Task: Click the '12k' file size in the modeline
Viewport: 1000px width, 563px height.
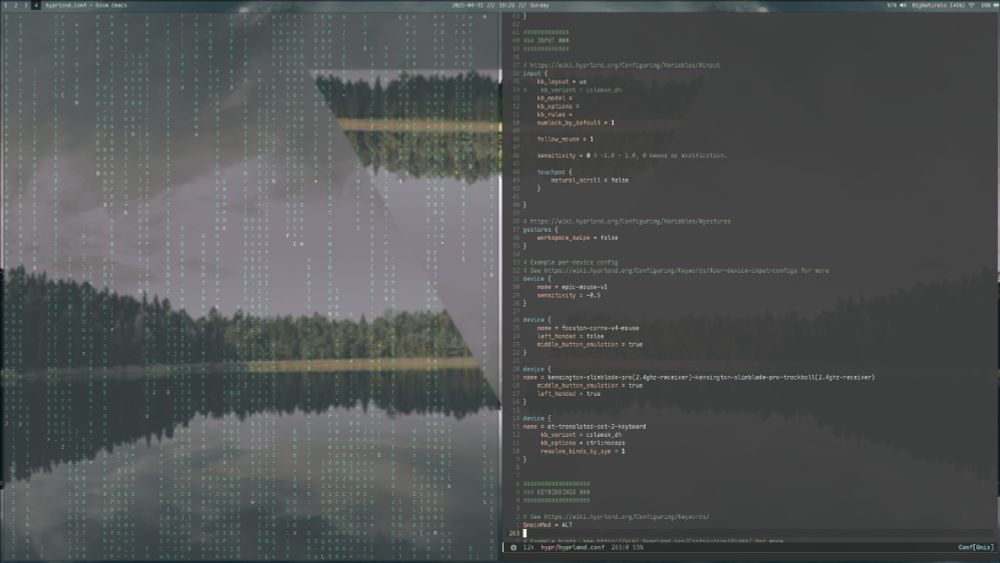Action: point(529,547)
